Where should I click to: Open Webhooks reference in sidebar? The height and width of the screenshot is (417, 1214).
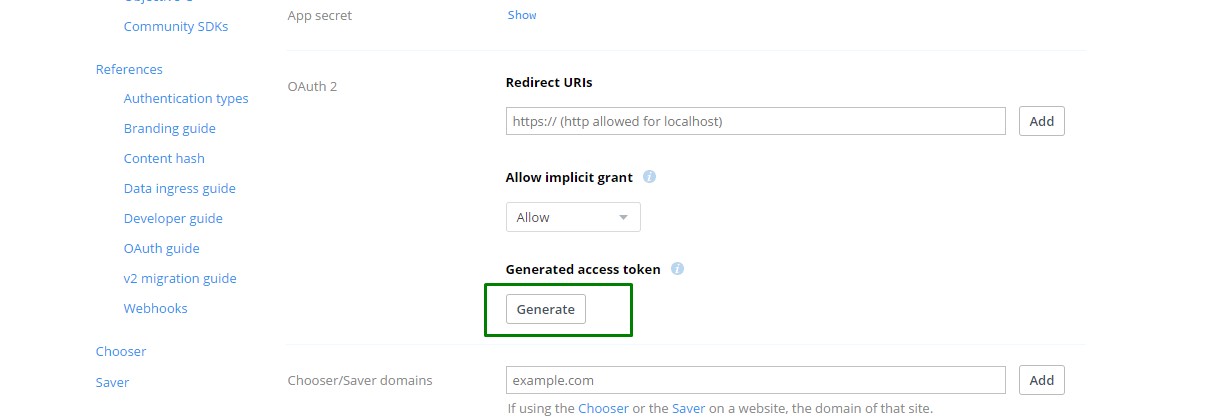click(x=155, y=308)
